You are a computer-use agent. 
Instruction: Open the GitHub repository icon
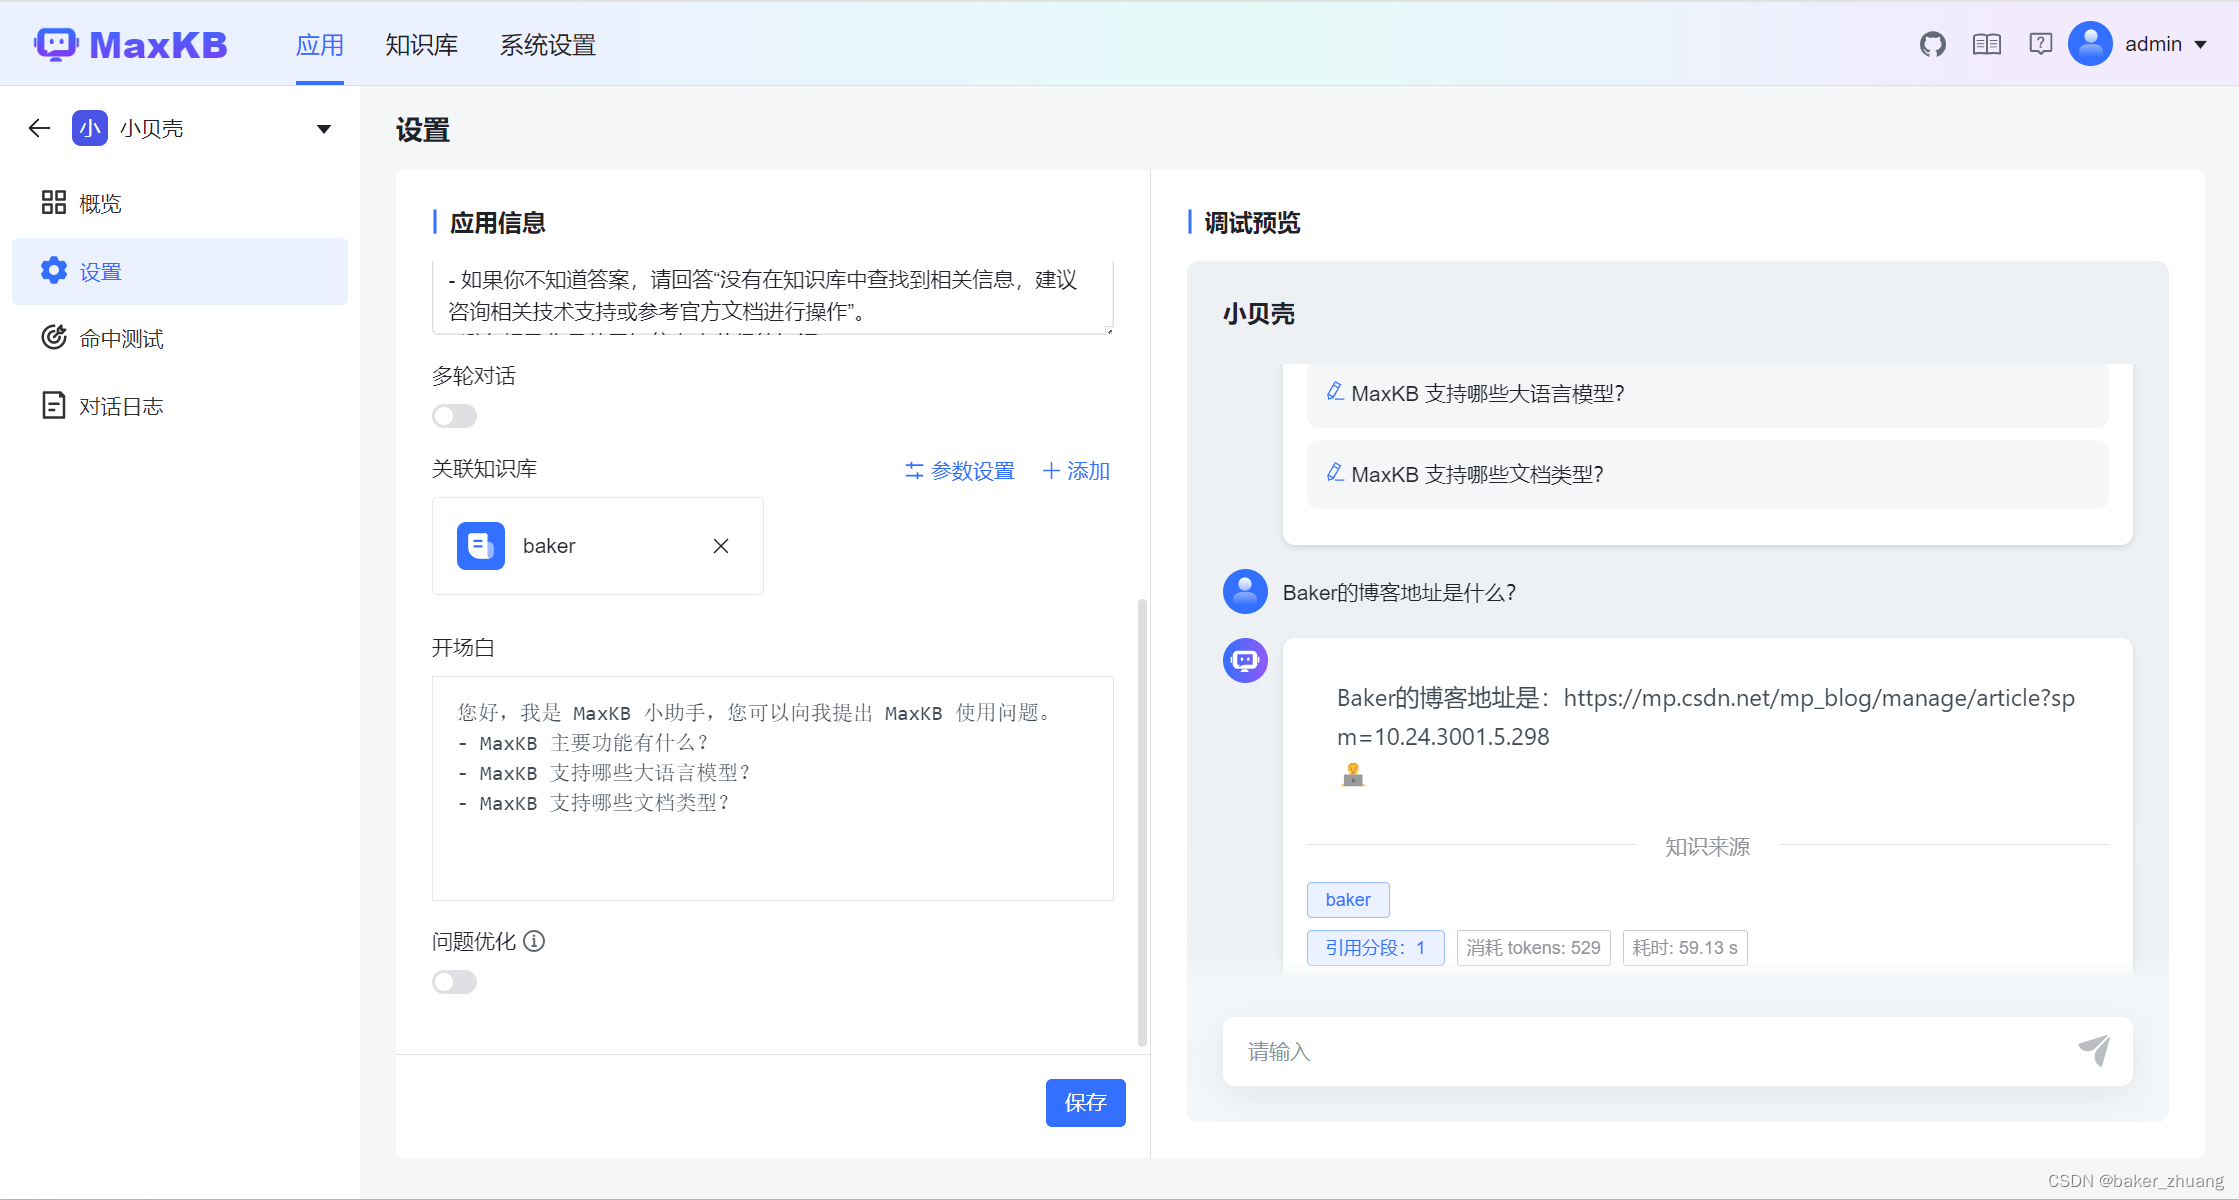[1932, 43]
